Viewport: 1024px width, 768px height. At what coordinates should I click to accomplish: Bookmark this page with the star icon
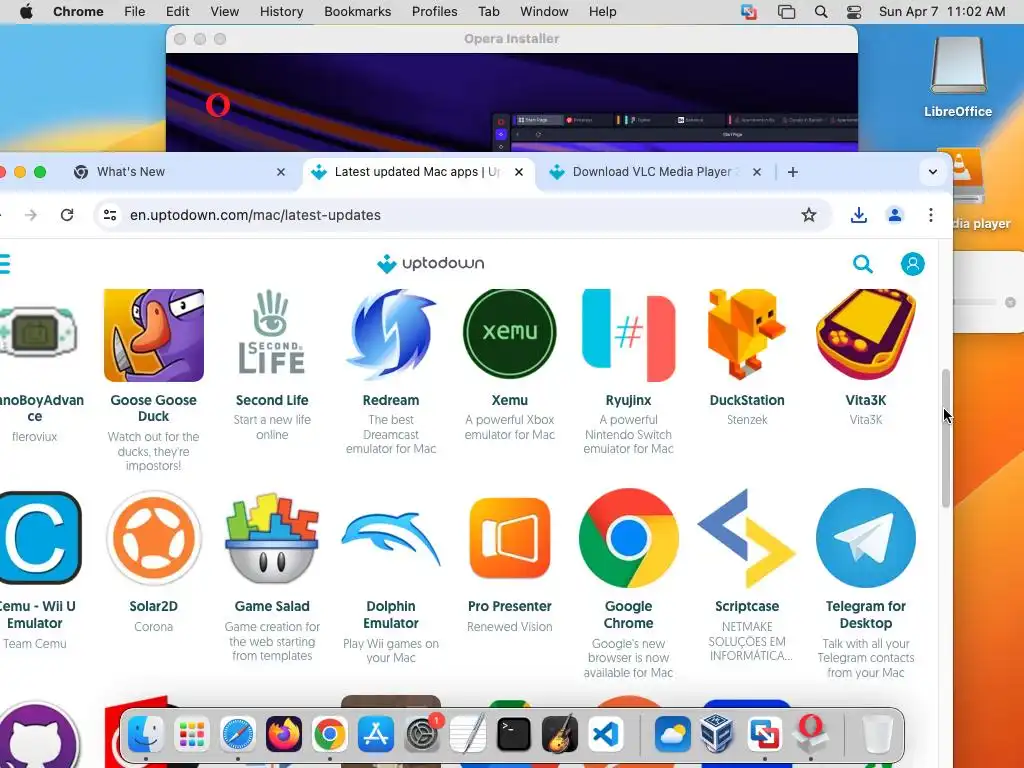(x=808, y=215)
